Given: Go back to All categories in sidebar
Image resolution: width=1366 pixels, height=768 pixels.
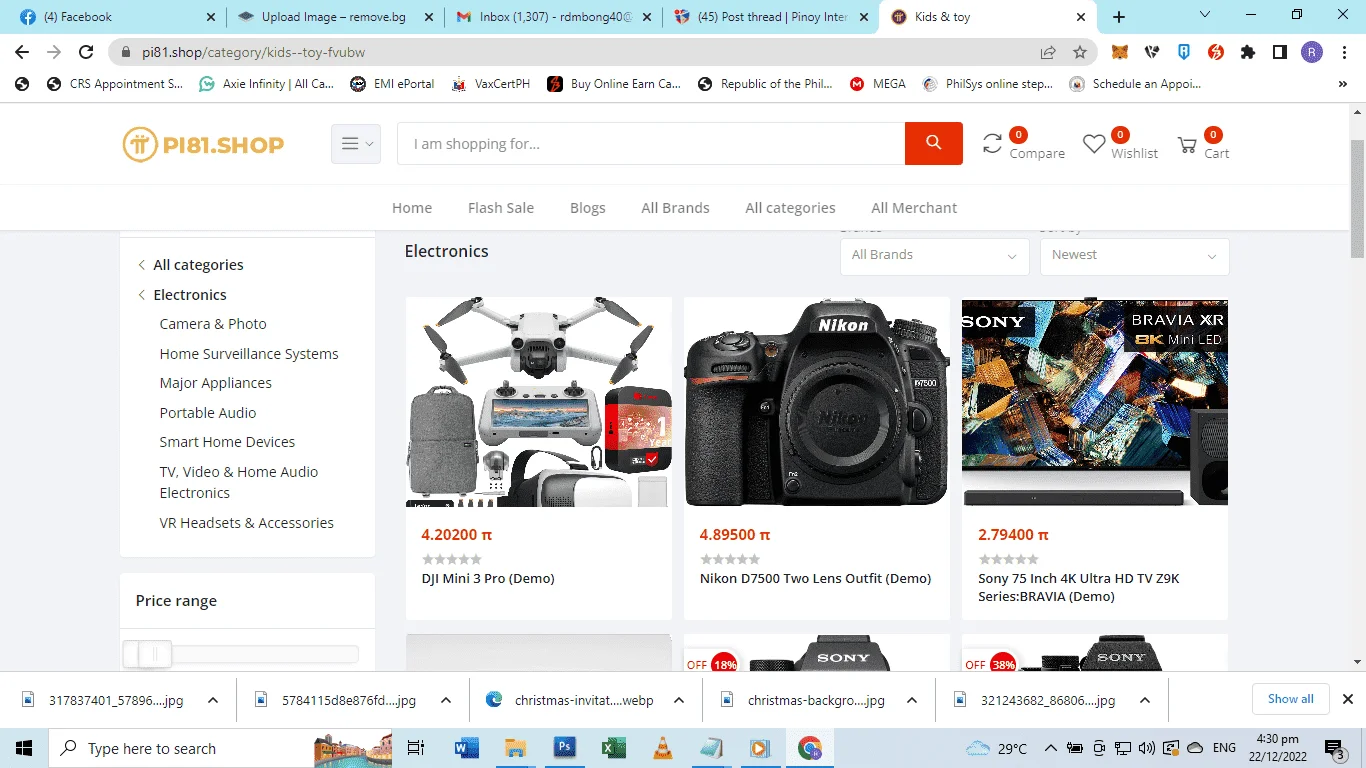Looking at the screenshot, I should tap(198, 265).
